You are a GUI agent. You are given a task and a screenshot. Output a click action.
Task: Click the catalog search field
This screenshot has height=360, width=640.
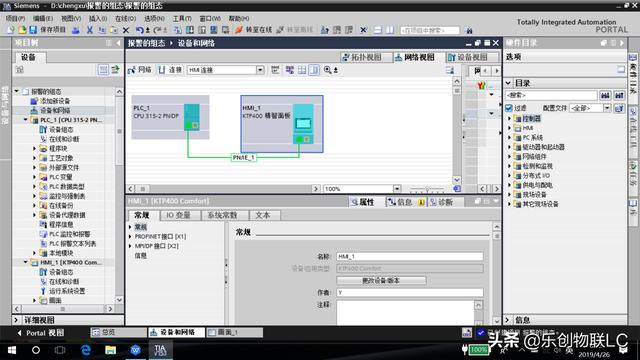551,95
